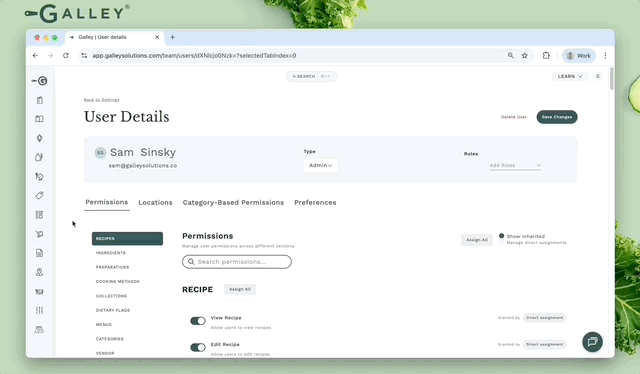Click the Search permissions input field
640x374 pixels.
pyautogui.click(x=237, y=262)
